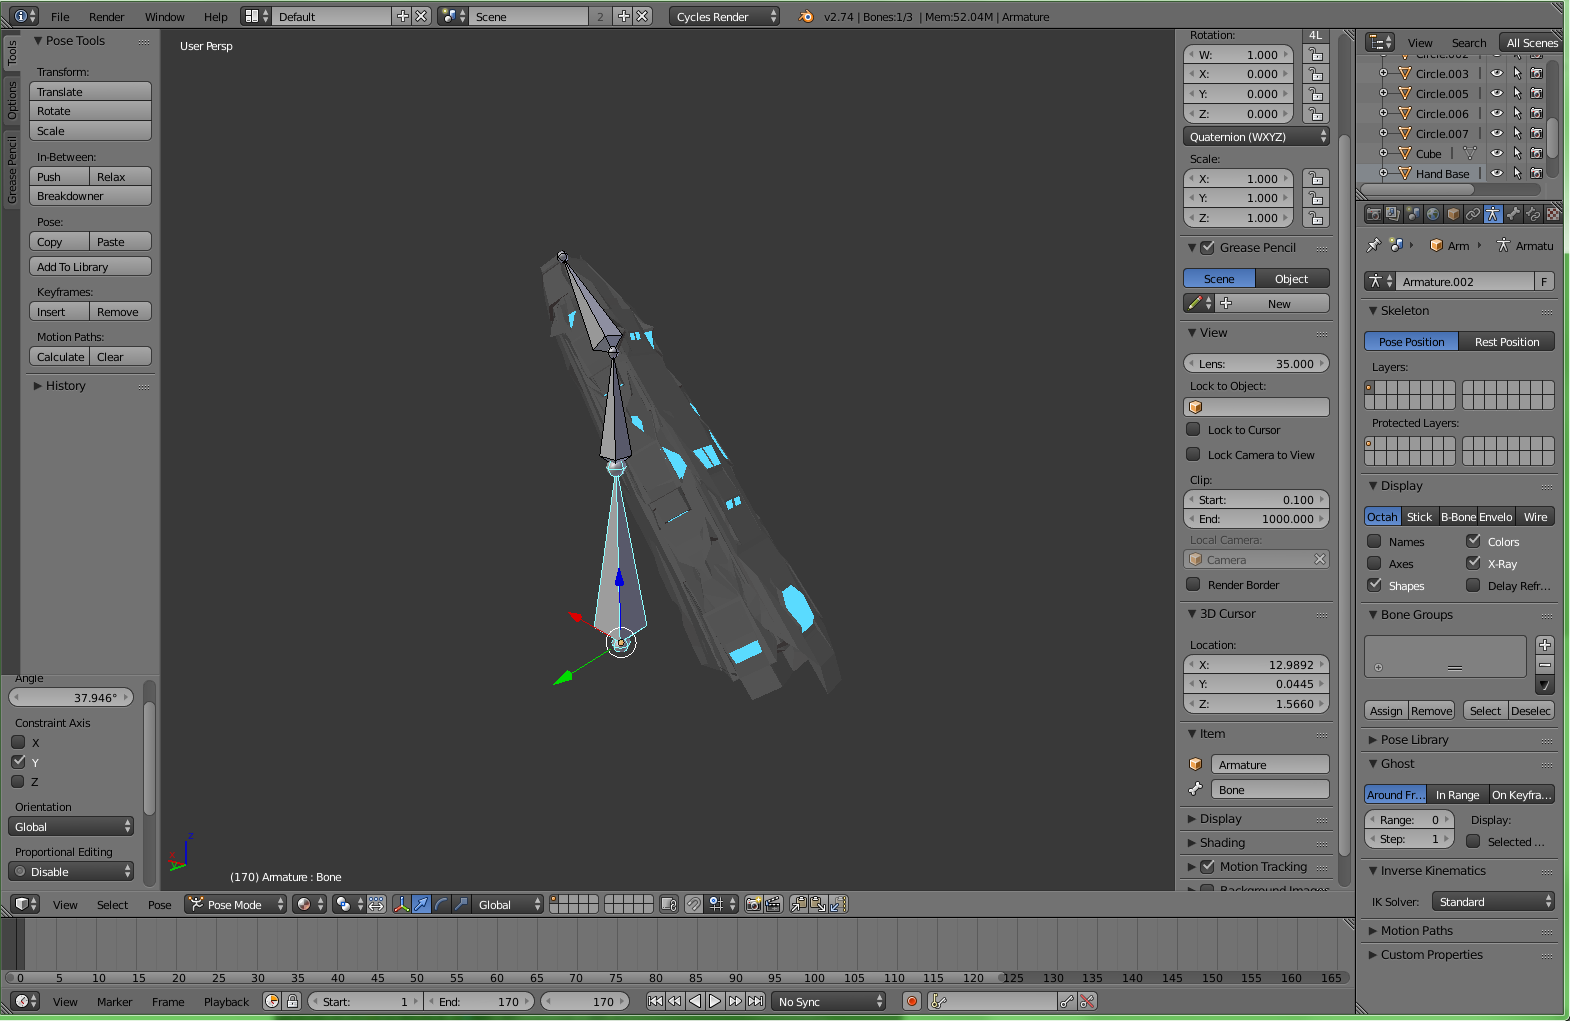The width and height of the screenshot is (1570, 1021).
Task: Click the OpenGL render active viewport camera icon
Action: [x=754, y=904]
